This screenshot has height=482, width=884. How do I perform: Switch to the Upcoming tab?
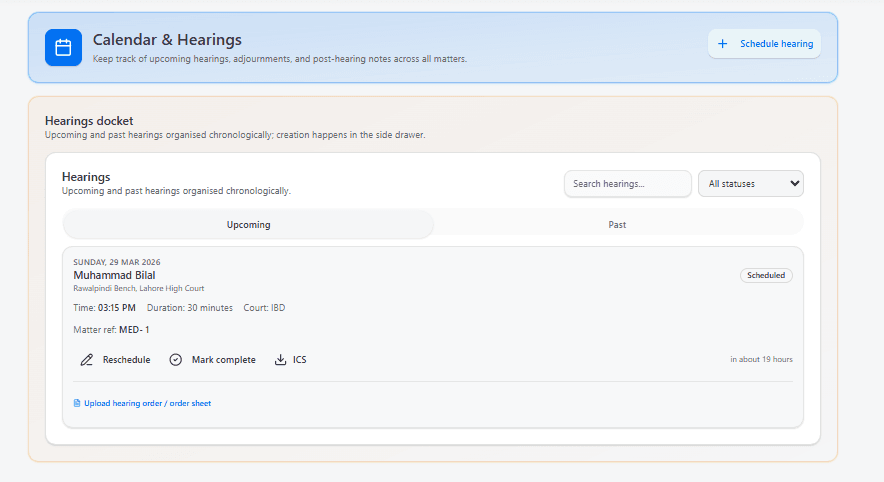pyautogui.click(x=248, y=225)
